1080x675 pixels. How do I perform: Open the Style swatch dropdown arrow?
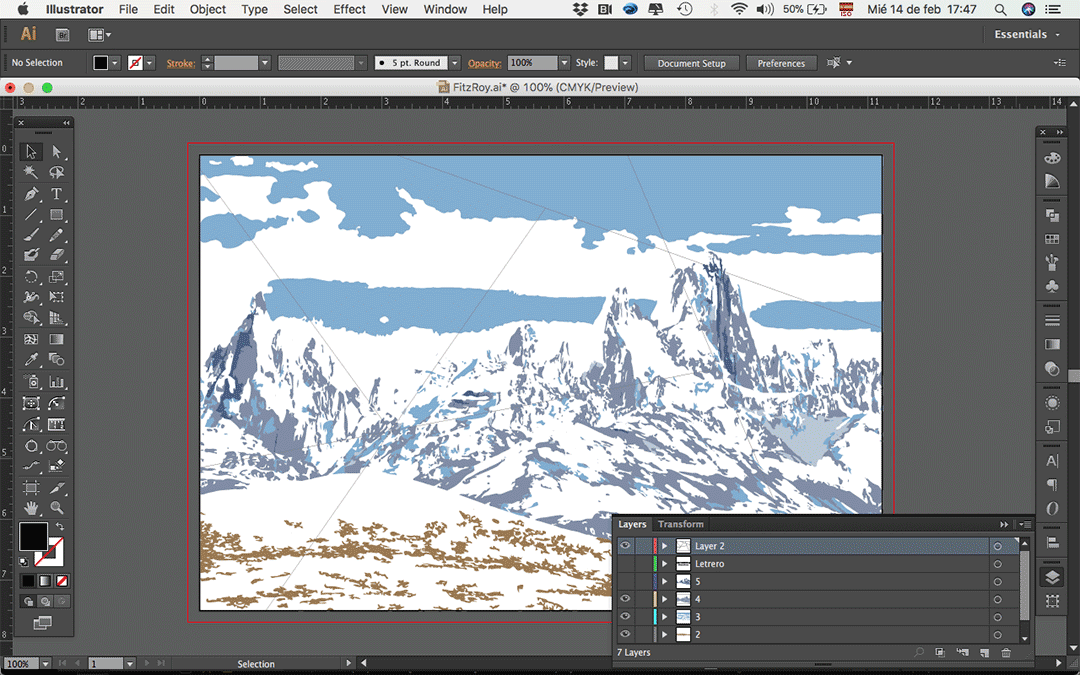[x=625, y=63]
